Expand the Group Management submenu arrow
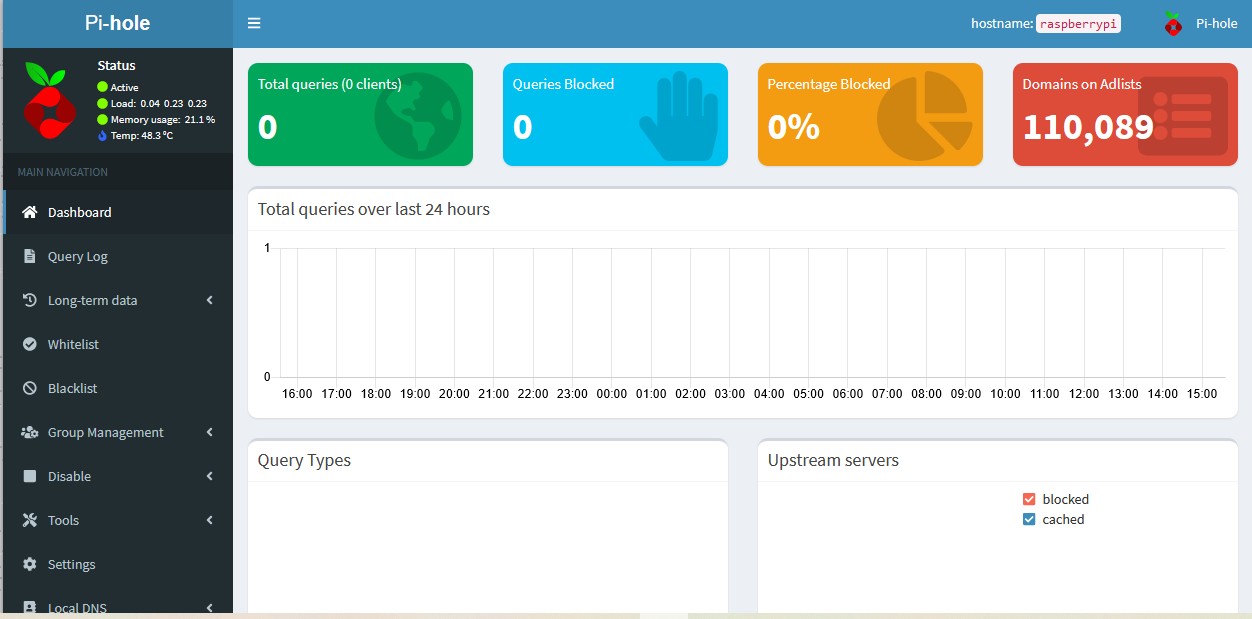This screenshot has height=619, width=1252. point(210,432)
